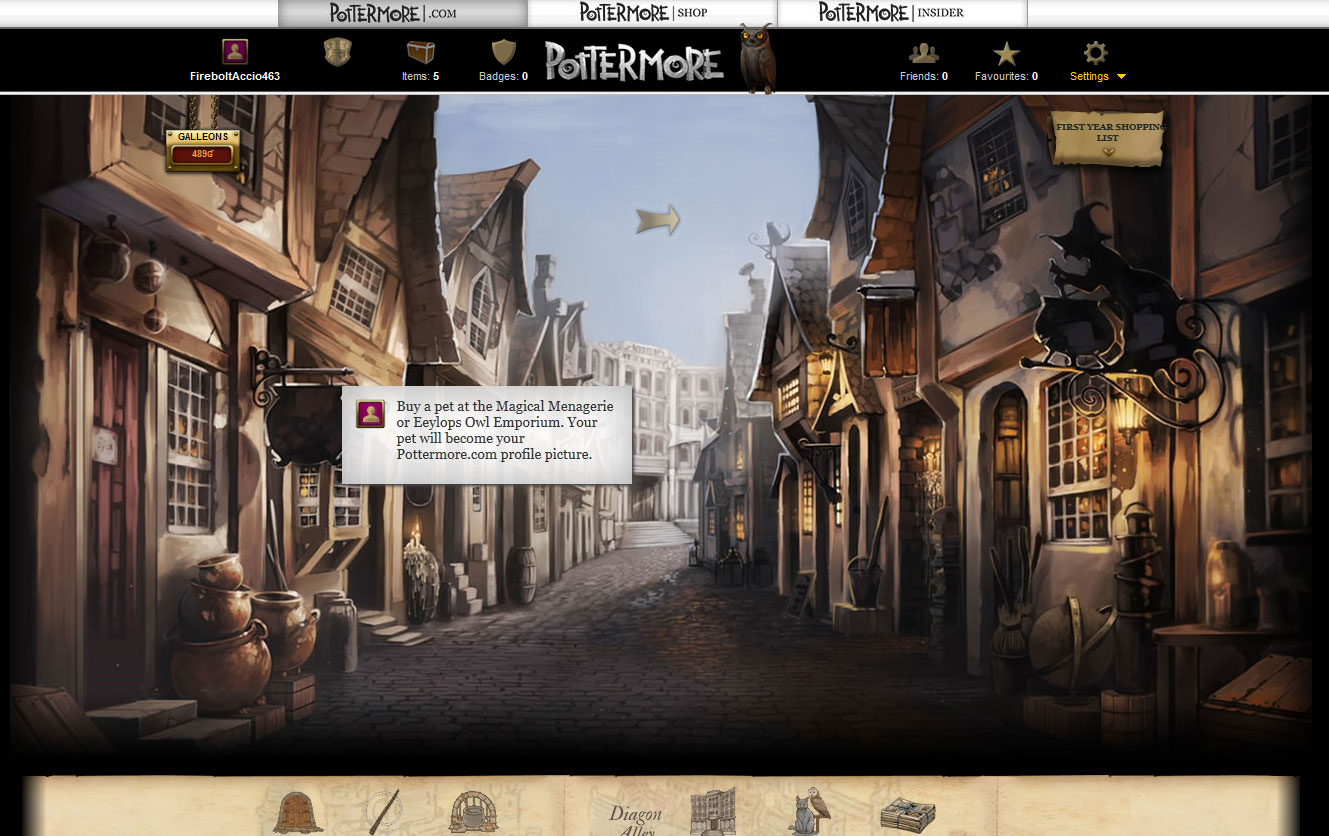
Task: Click the Friends: 0 label
Action: (x=924, y=76)
